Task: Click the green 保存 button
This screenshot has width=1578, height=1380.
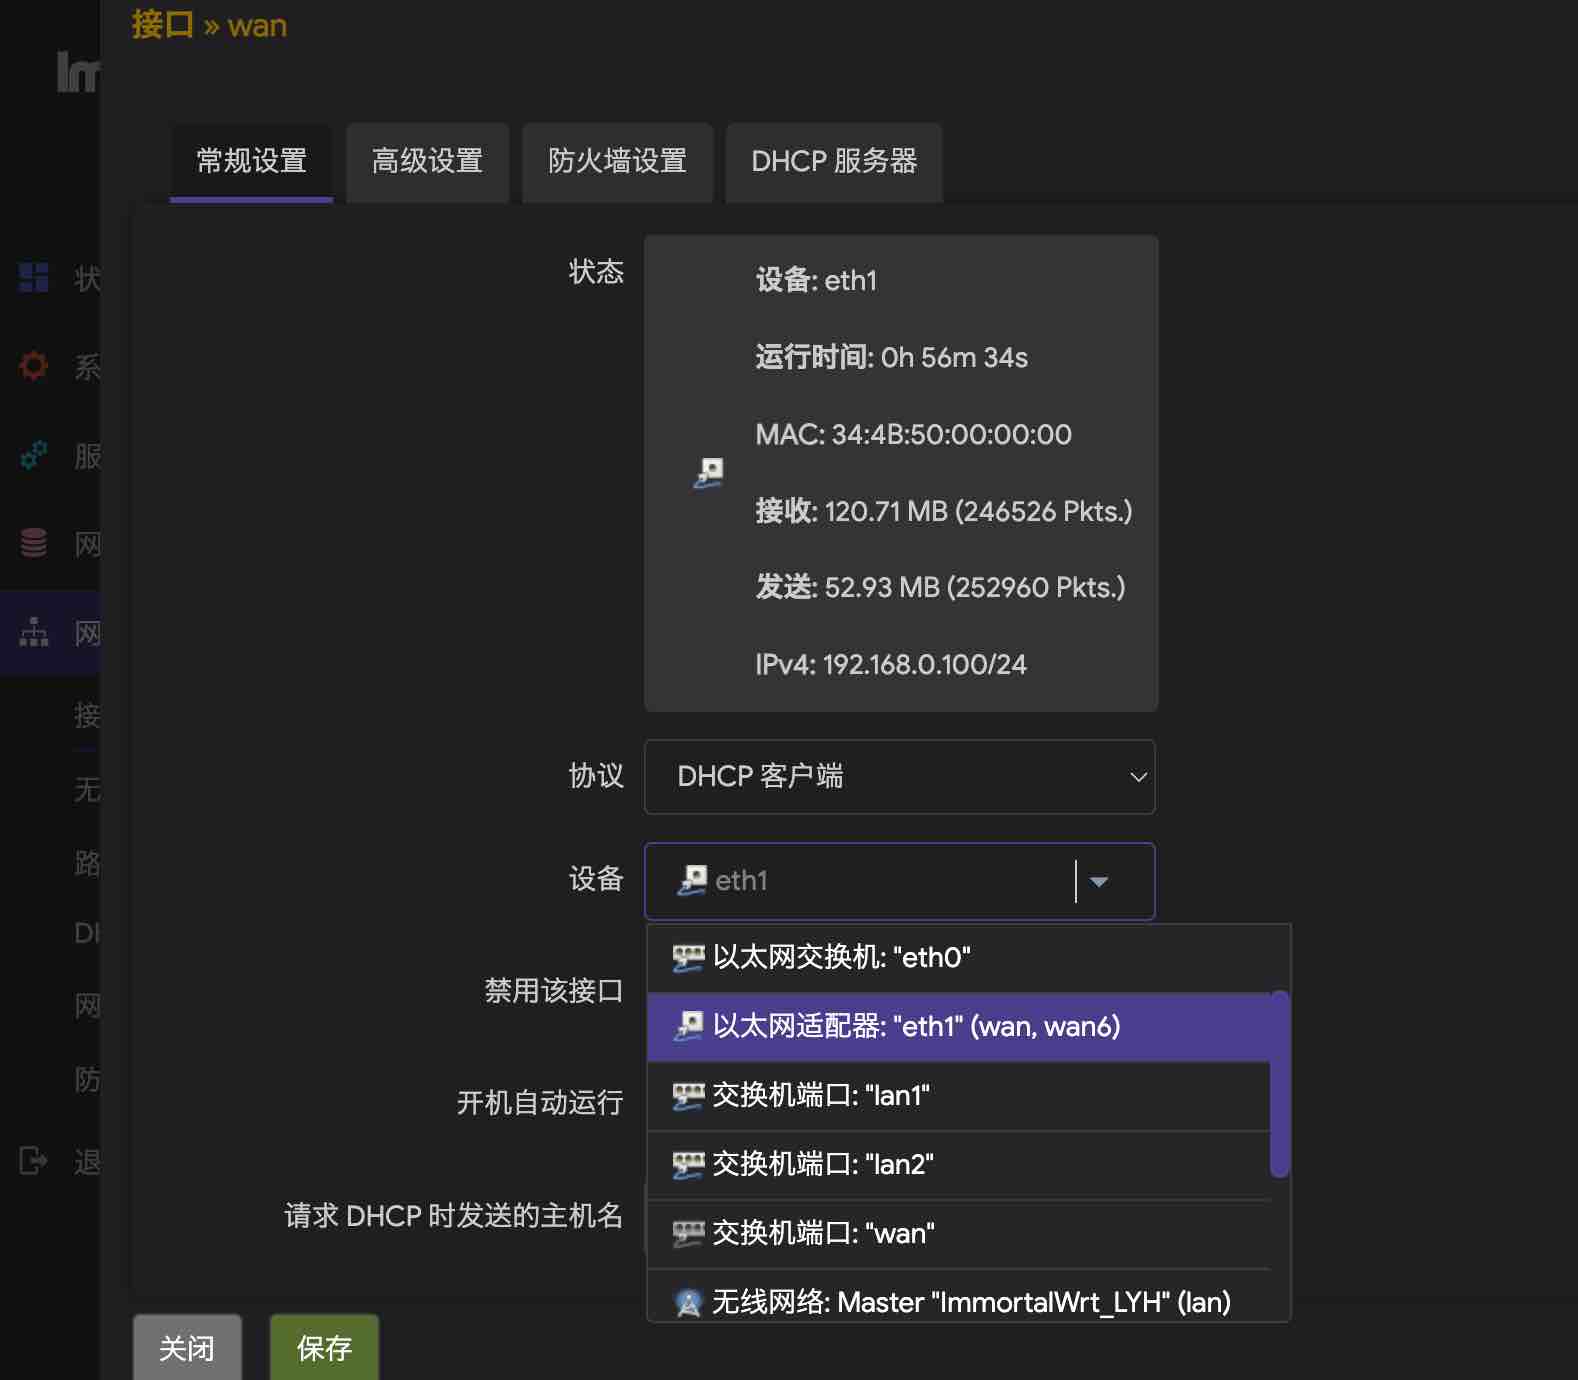Action: coord(324,1347)
